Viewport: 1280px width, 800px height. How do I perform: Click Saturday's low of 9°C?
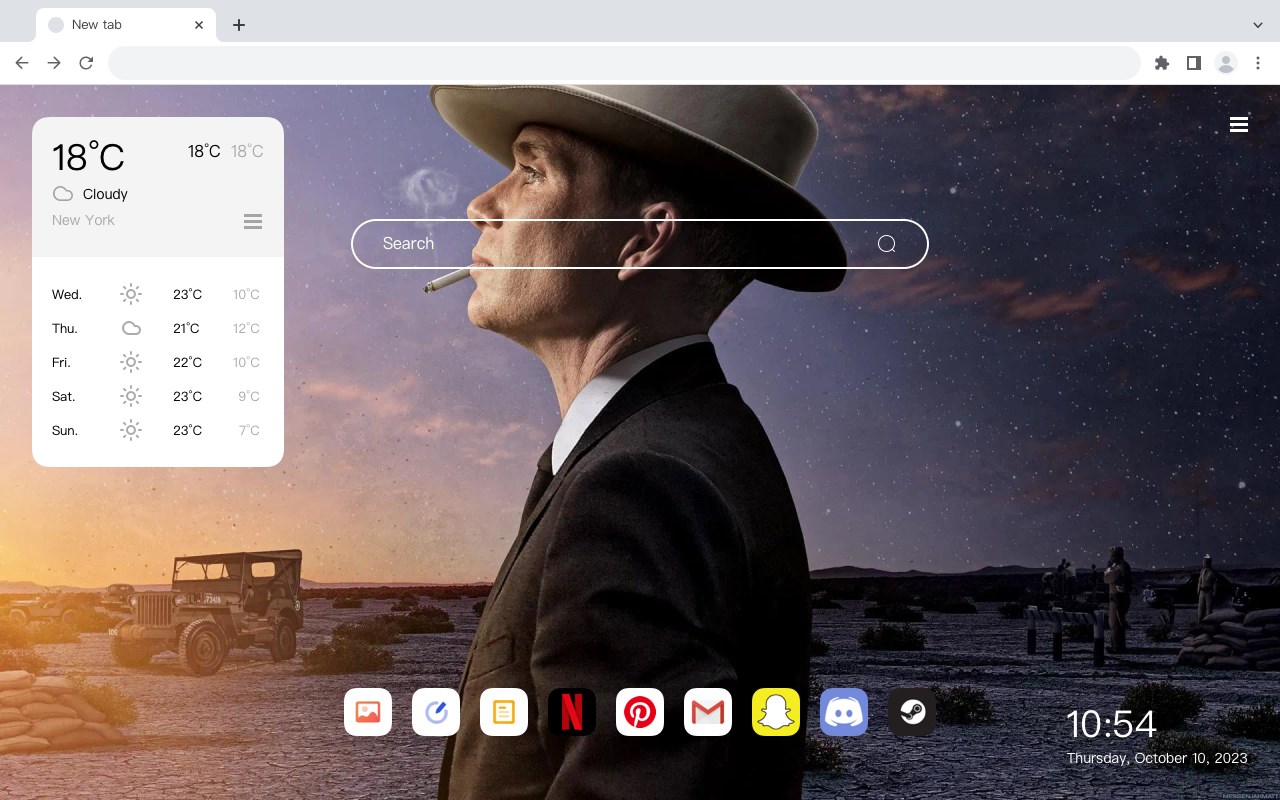pyautogui.click(x=249, y=396)
